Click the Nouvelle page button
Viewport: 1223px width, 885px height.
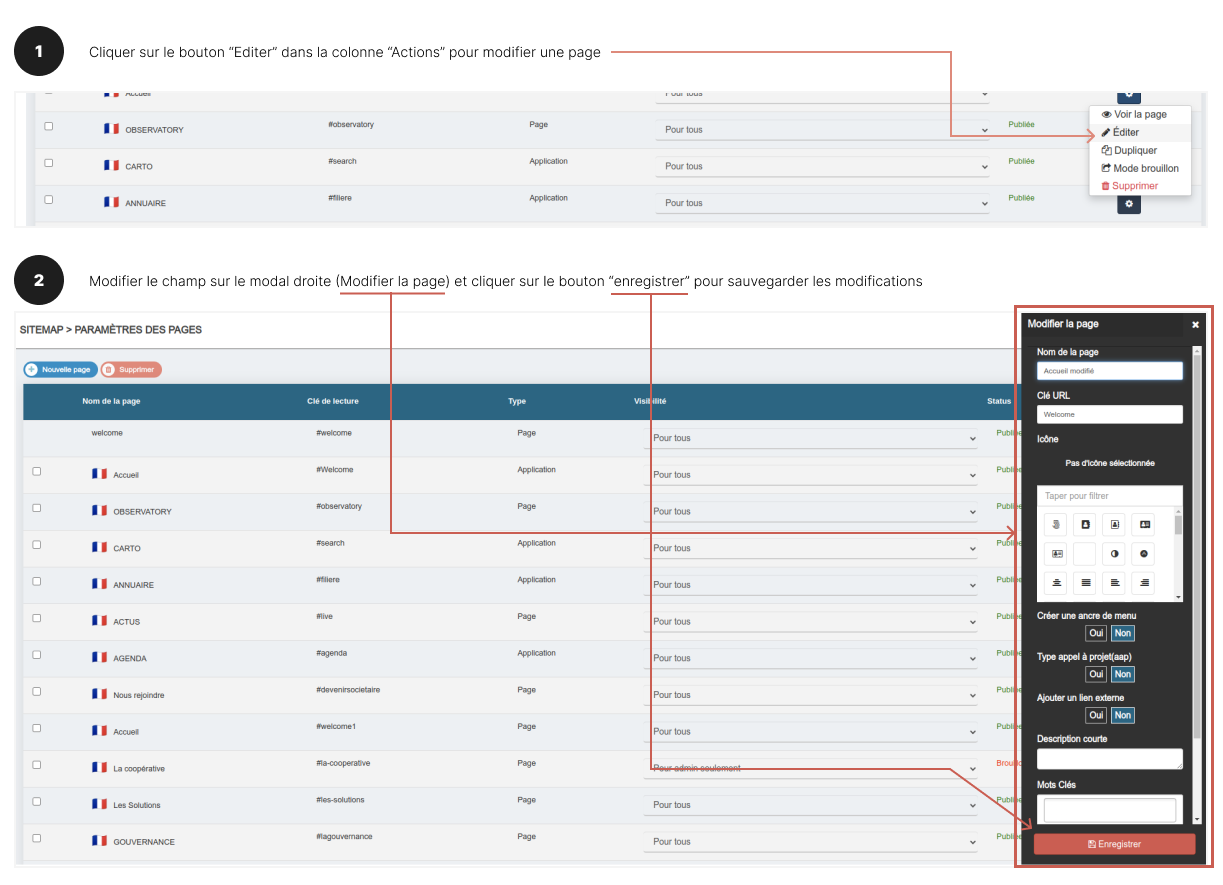point(61,370)
